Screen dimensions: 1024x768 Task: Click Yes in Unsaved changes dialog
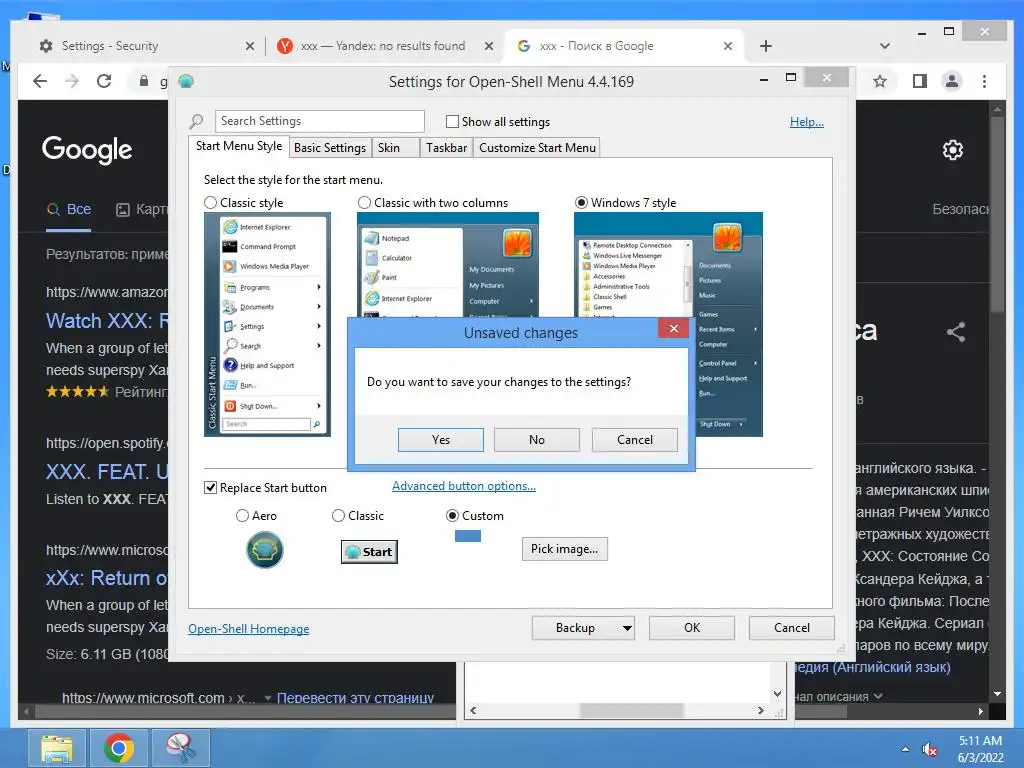click(441, 440)
